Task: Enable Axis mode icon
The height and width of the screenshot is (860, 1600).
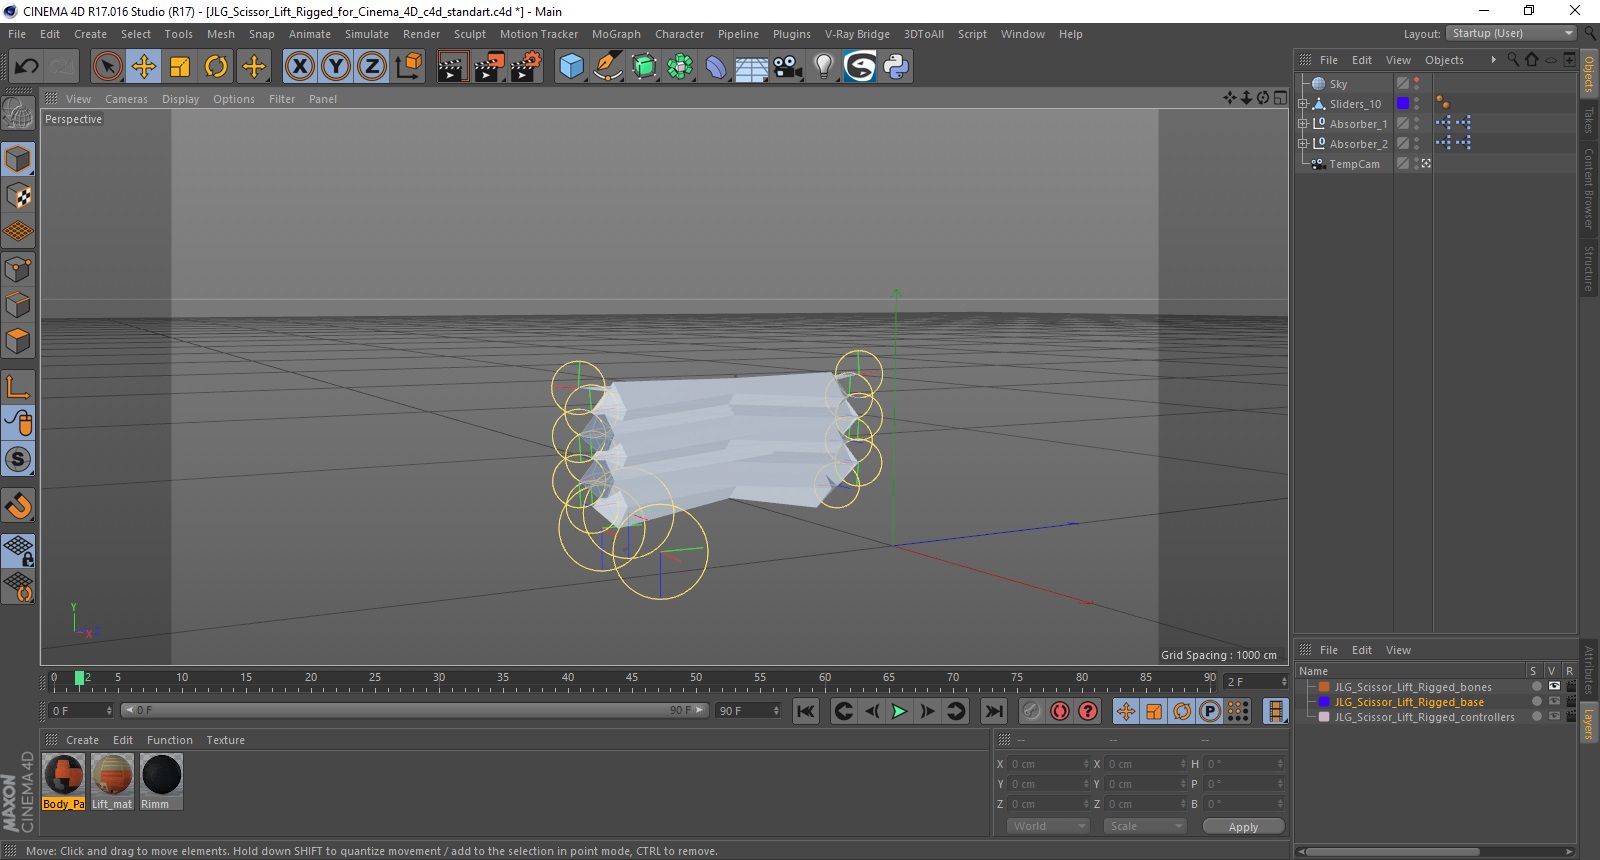Action: point(18,387)
